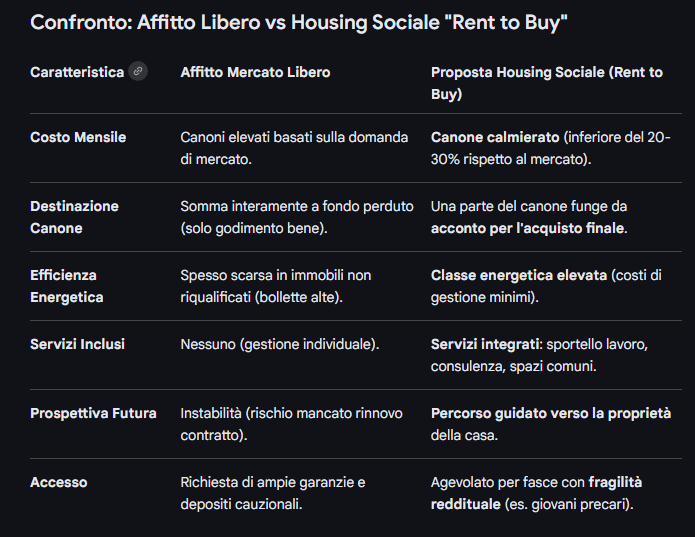Screen dimensions: 695x537
Task: Click the table title heading text
Action: point(298,22)
